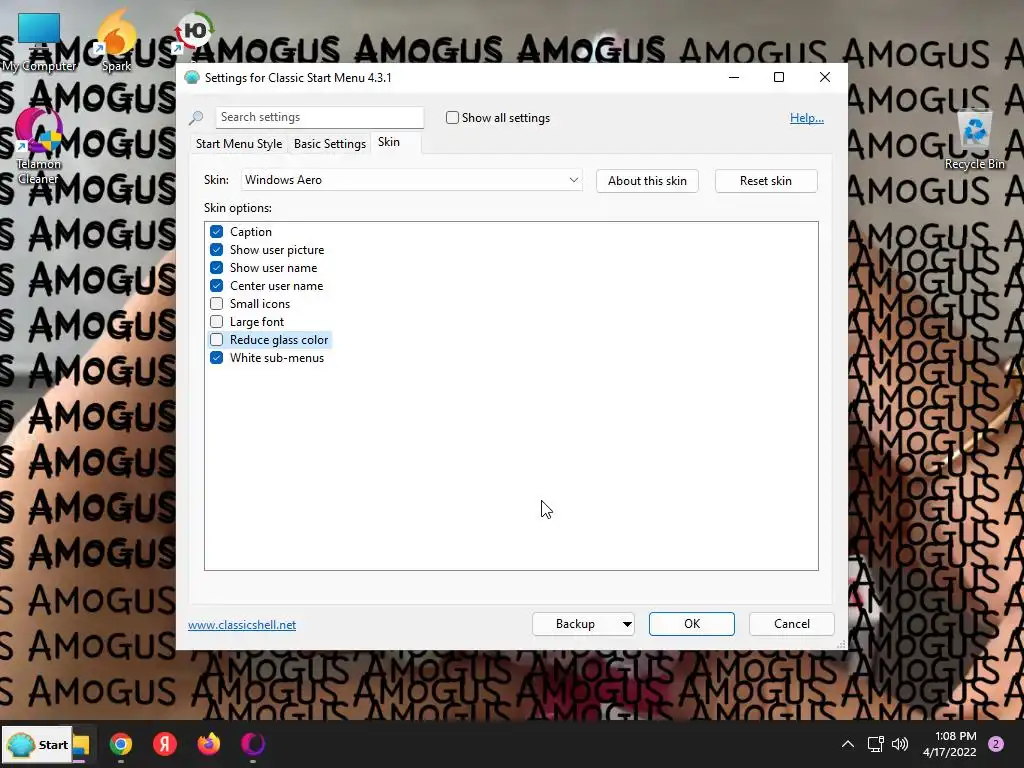Cancel the settings dialog
Screen dimensions: 1024x768
click(x=792, y=624)
